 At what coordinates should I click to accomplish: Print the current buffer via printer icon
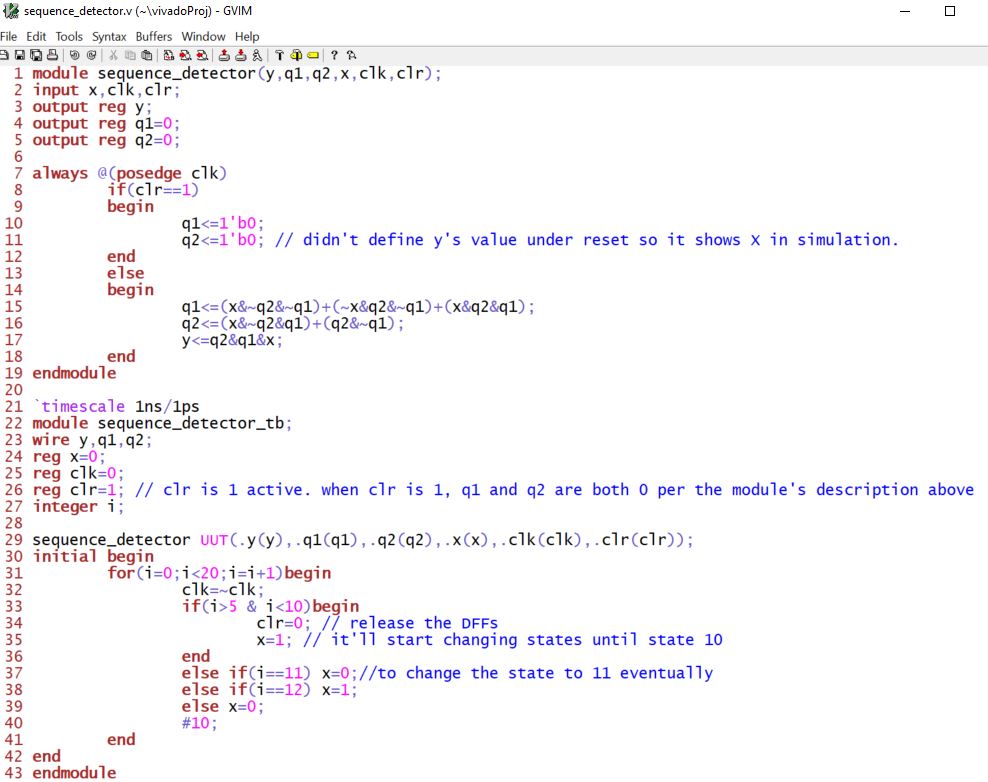point(52,55)
